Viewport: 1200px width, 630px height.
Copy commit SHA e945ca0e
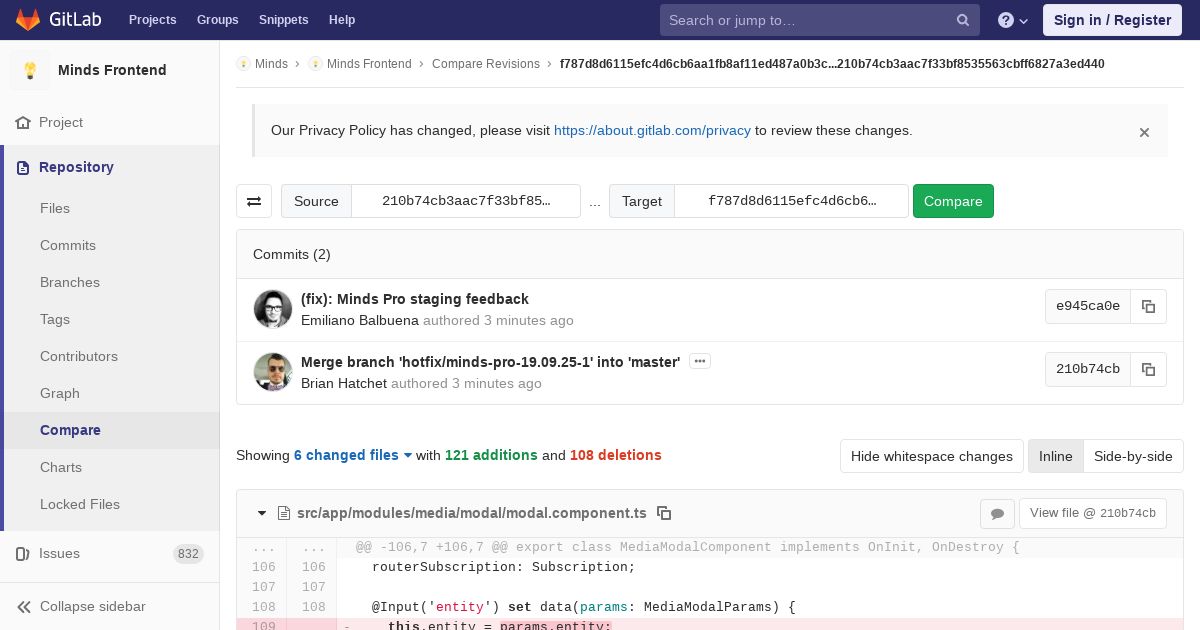tap(1148, 306)
